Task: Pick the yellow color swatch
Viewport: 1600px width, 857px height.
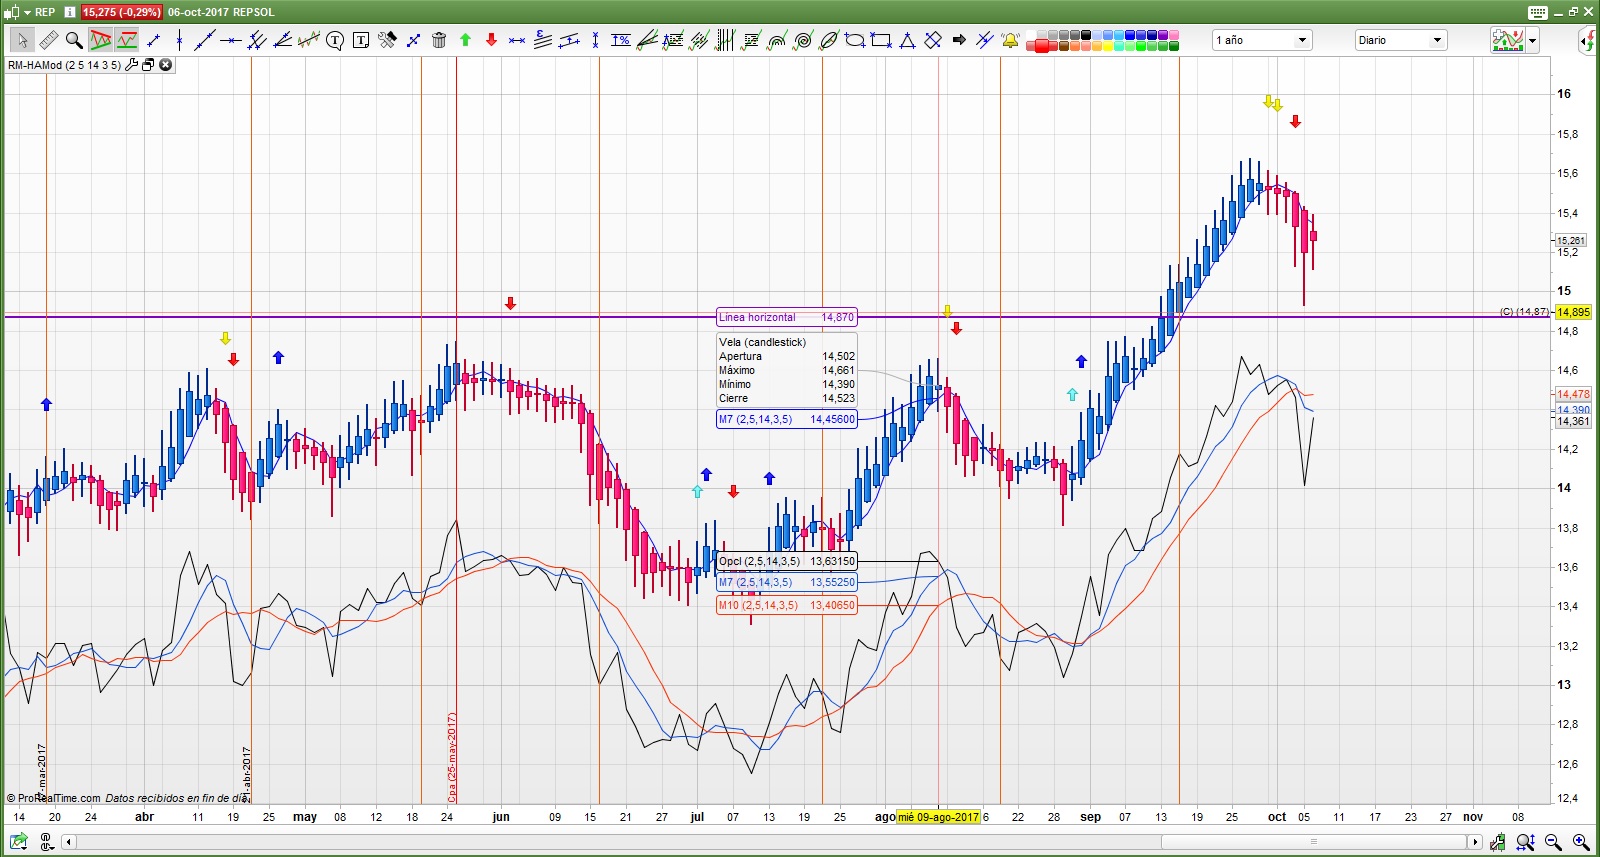Action: (1109, 46)
